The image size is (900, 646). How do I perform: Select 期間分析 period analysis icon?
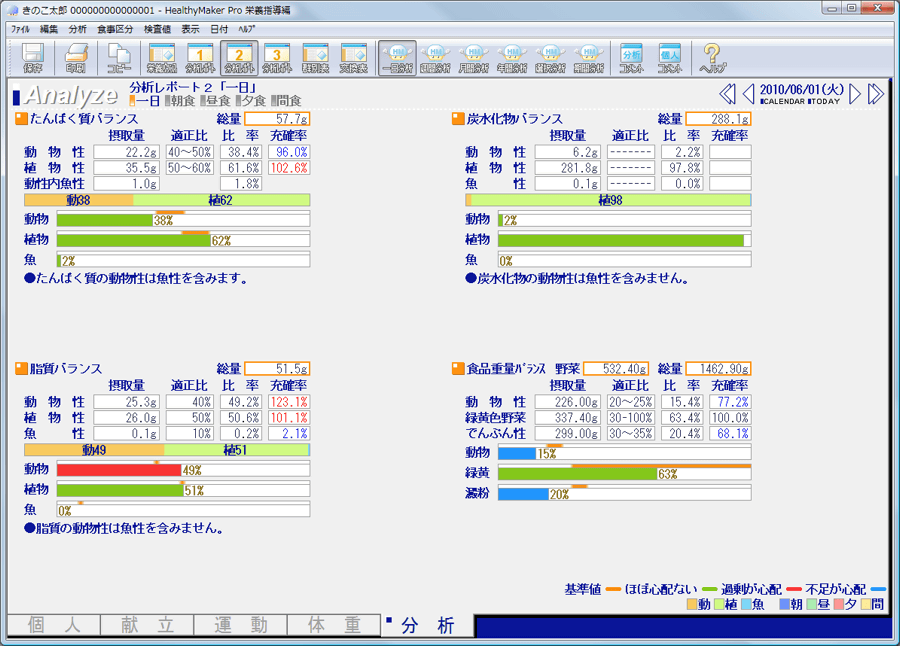coord(589,58)
